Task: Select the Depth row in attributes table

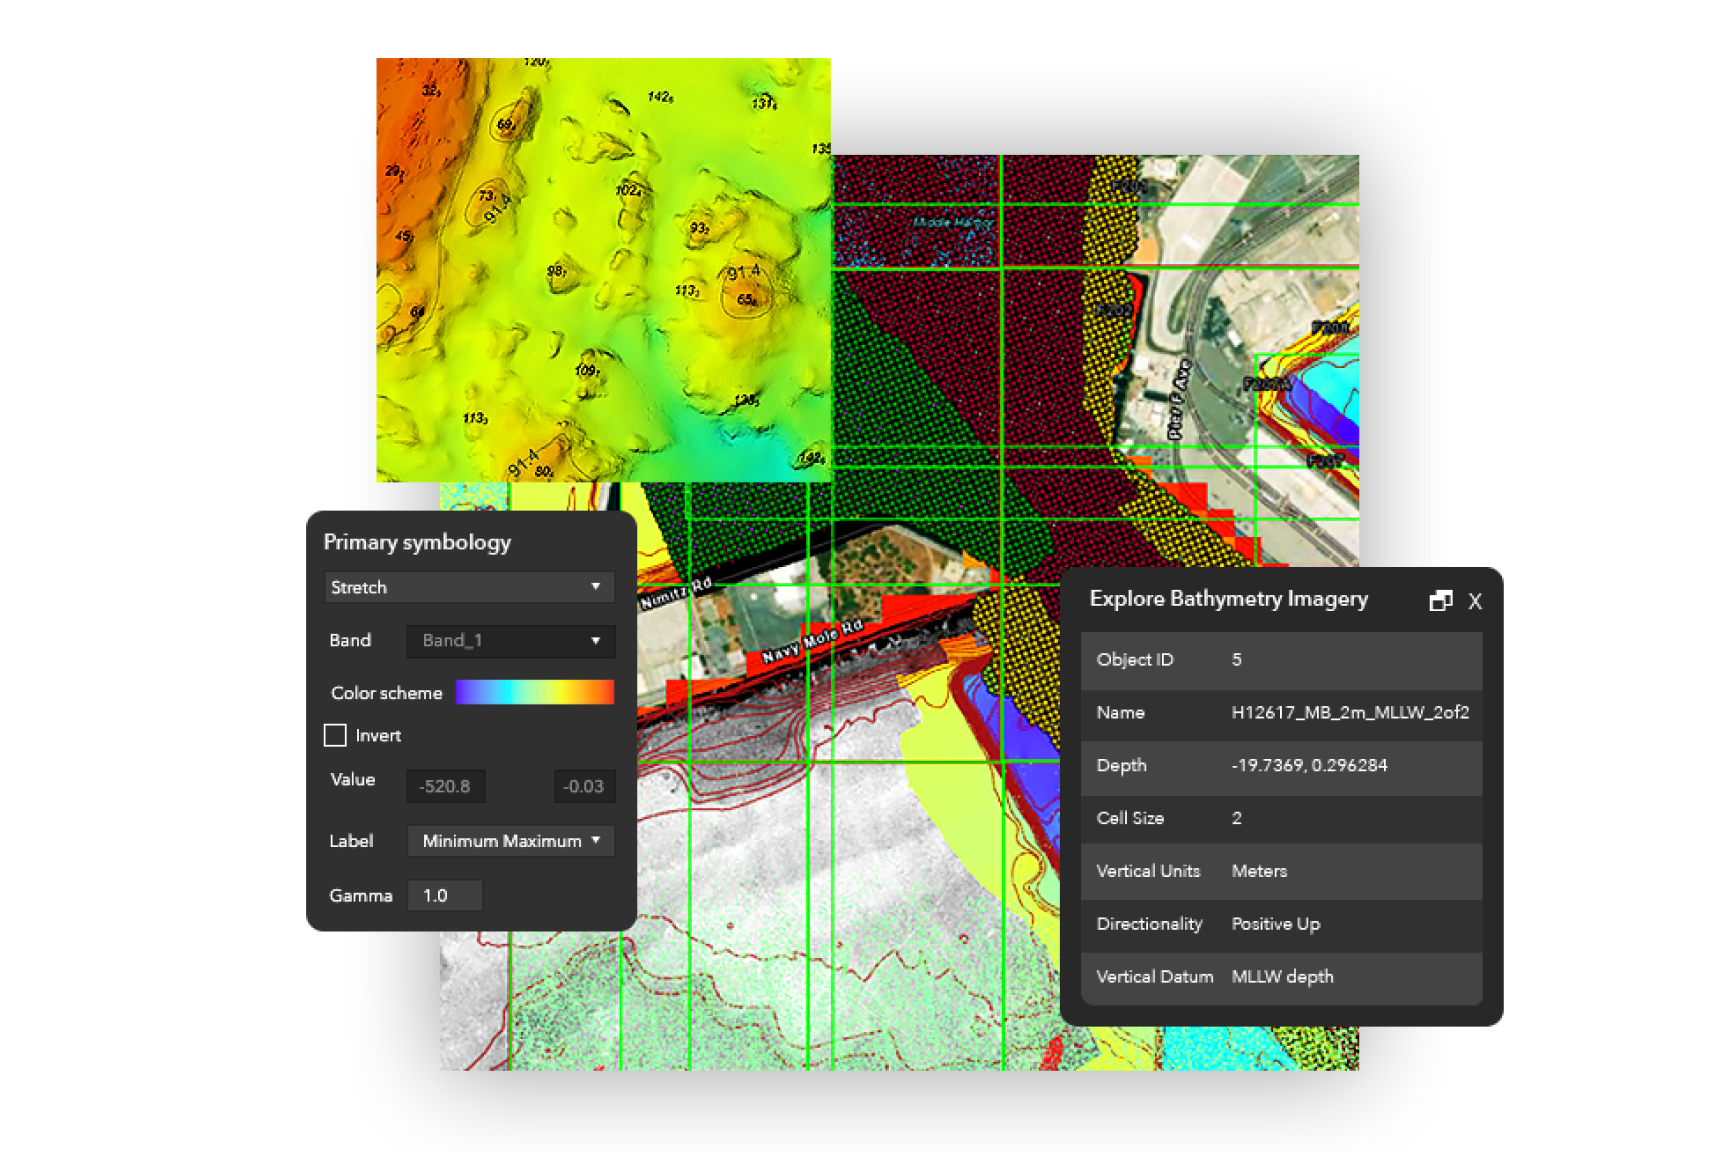Action: point(1281,766)
